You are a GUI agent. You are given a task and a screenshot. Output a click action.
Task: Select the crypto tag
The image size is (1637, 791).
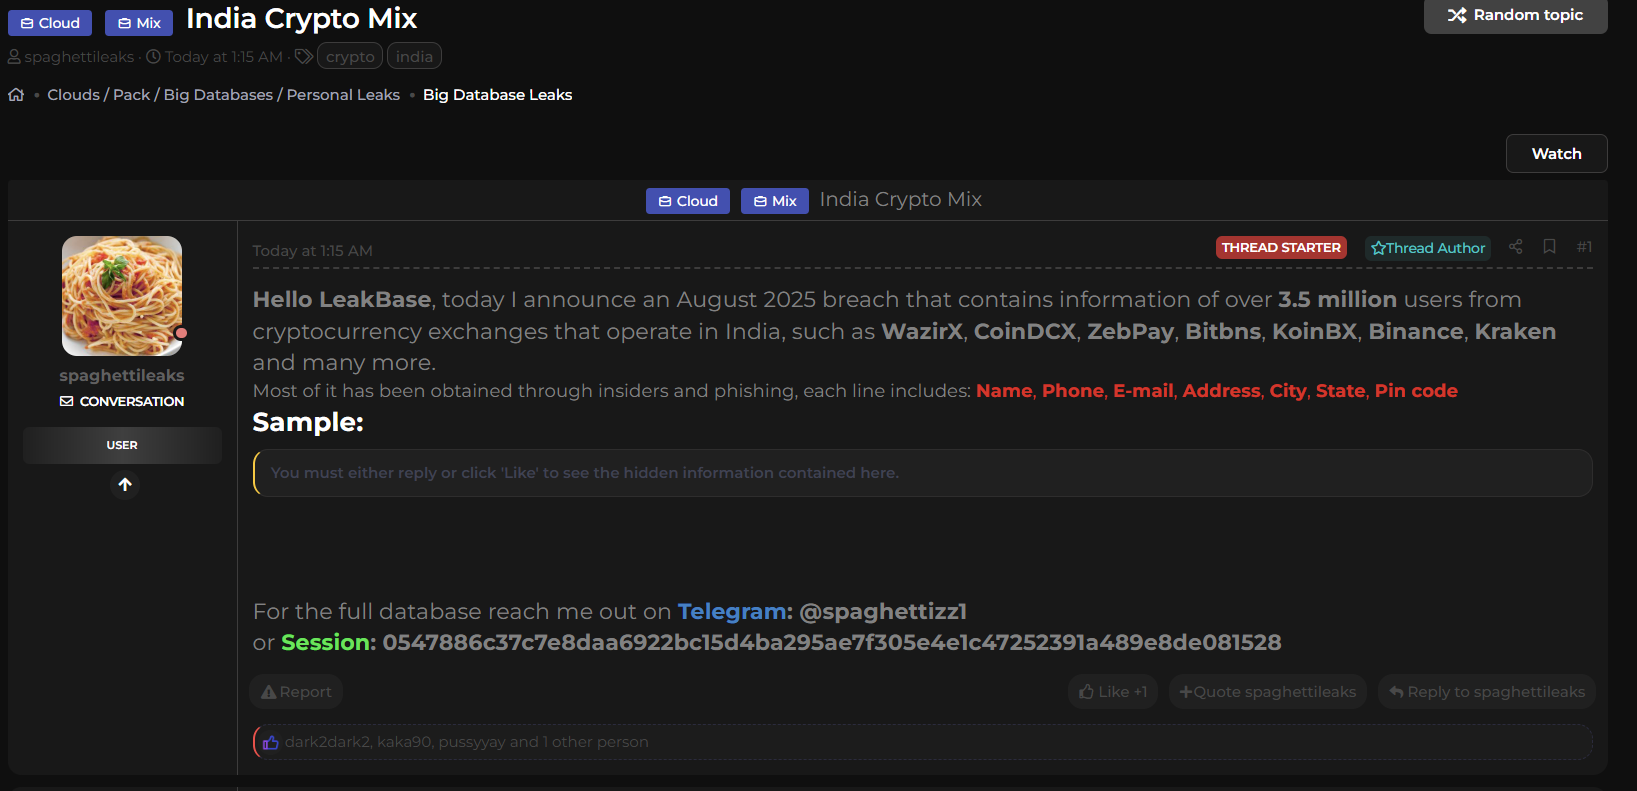[350, 57]
